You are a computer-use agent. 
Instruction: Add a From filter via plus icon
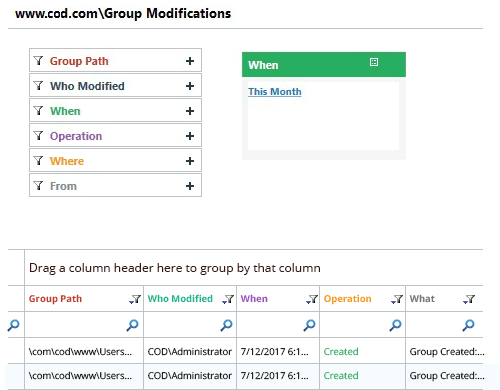[190, 186]
